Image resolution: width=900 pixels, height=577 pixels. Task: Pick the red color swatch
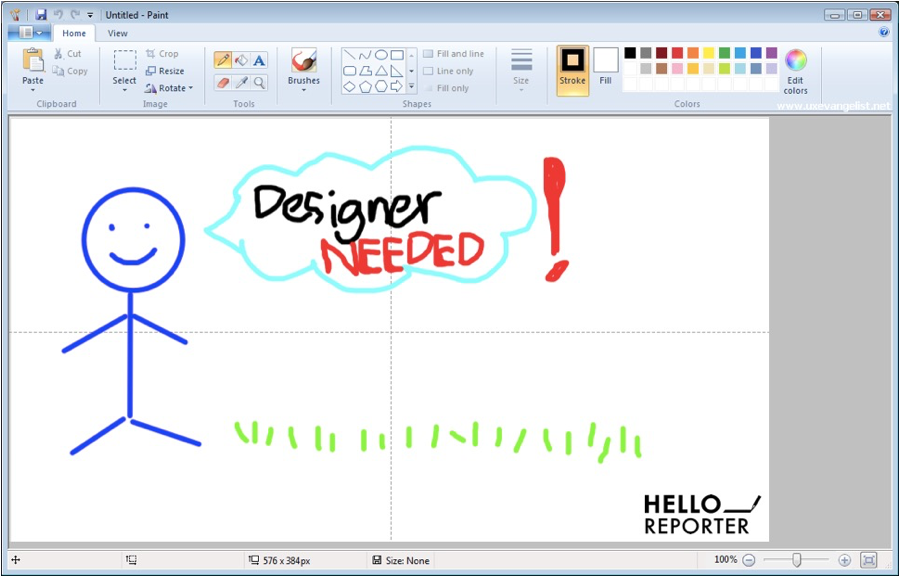677,53
